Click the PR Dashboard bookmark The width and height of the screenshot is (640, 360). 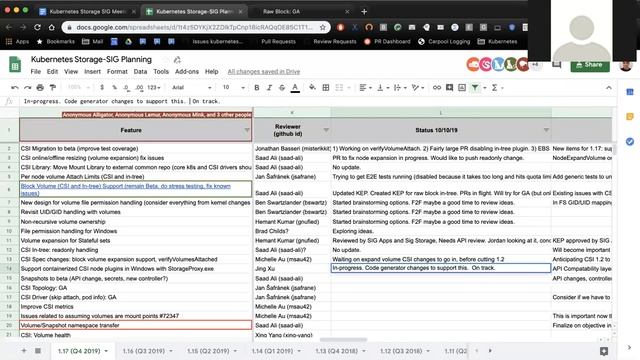pyautogui.click(x=387, y=42)
